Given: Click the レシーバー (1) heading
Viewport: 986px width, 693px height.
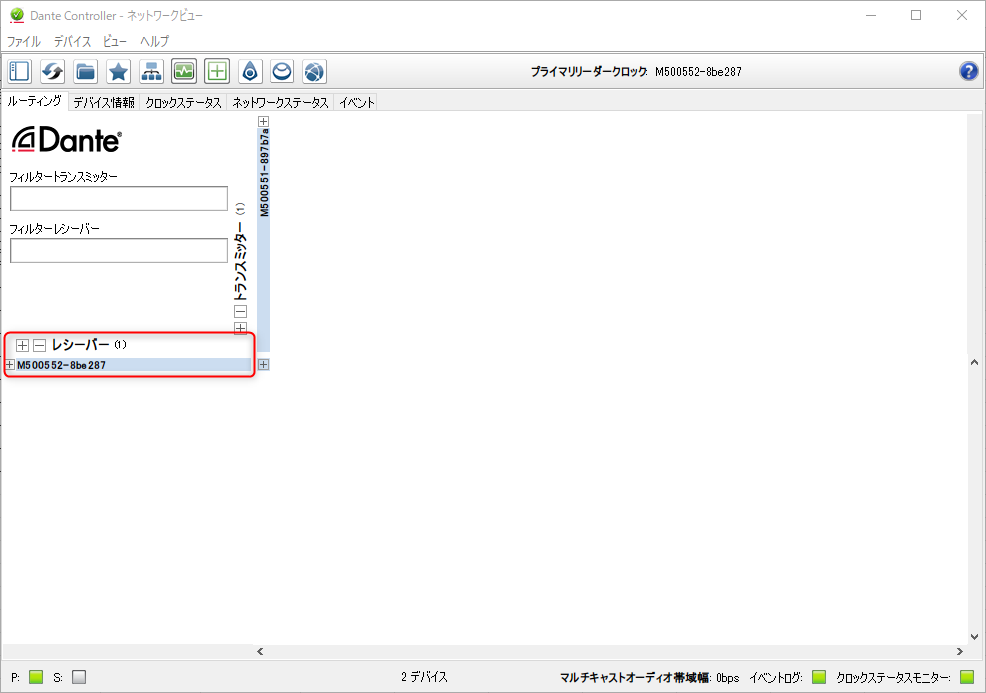Looking at the screenshot, I should pos(89,345).
